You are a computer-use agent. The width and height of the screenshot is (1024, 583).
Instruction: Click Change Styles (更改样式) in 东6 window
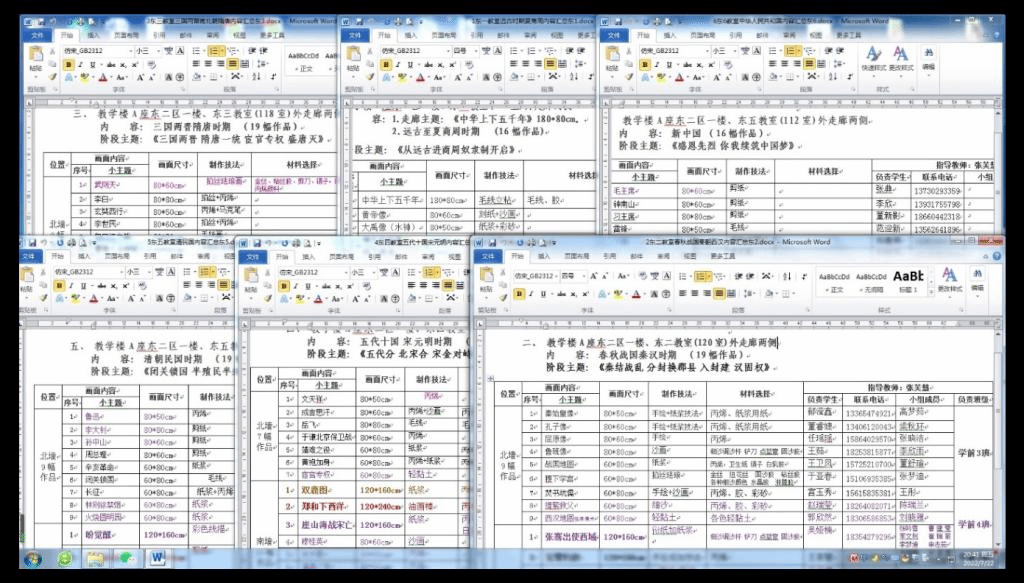[x=901, y=58]
